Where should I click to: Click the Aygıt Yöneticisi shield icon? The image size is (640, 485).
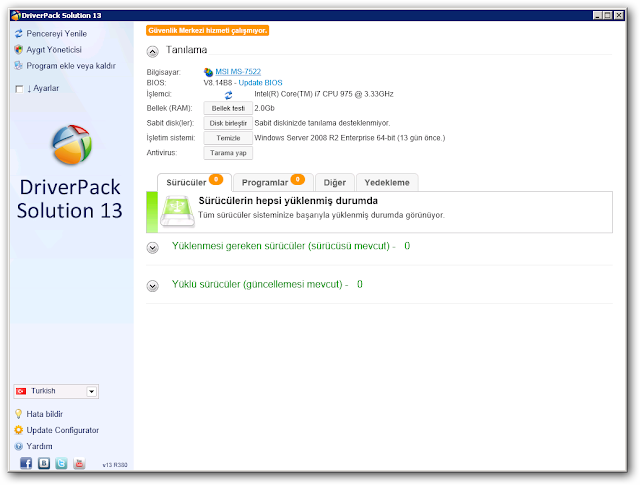tap(18, 49)
